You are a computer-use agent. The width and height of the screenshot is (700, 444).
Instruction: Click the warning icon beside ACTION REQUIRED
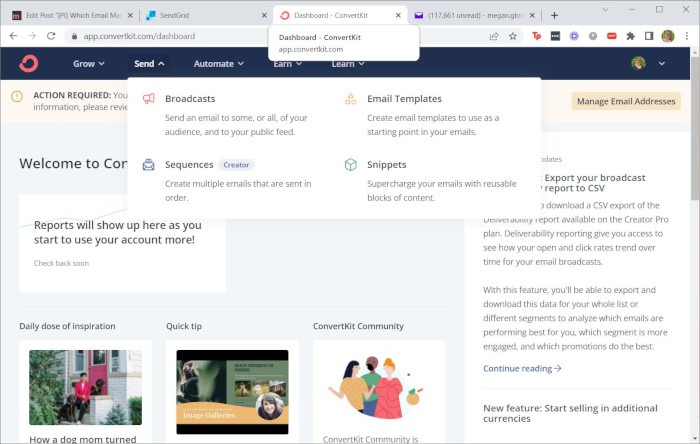click(x=17, y=96)
